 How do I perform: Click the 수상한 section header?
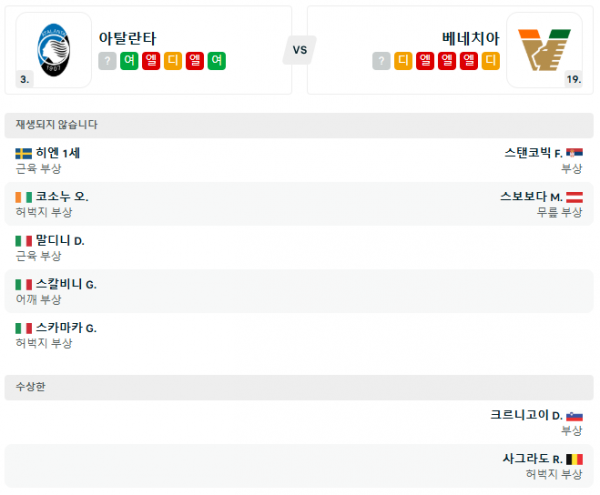pos(299,387)
